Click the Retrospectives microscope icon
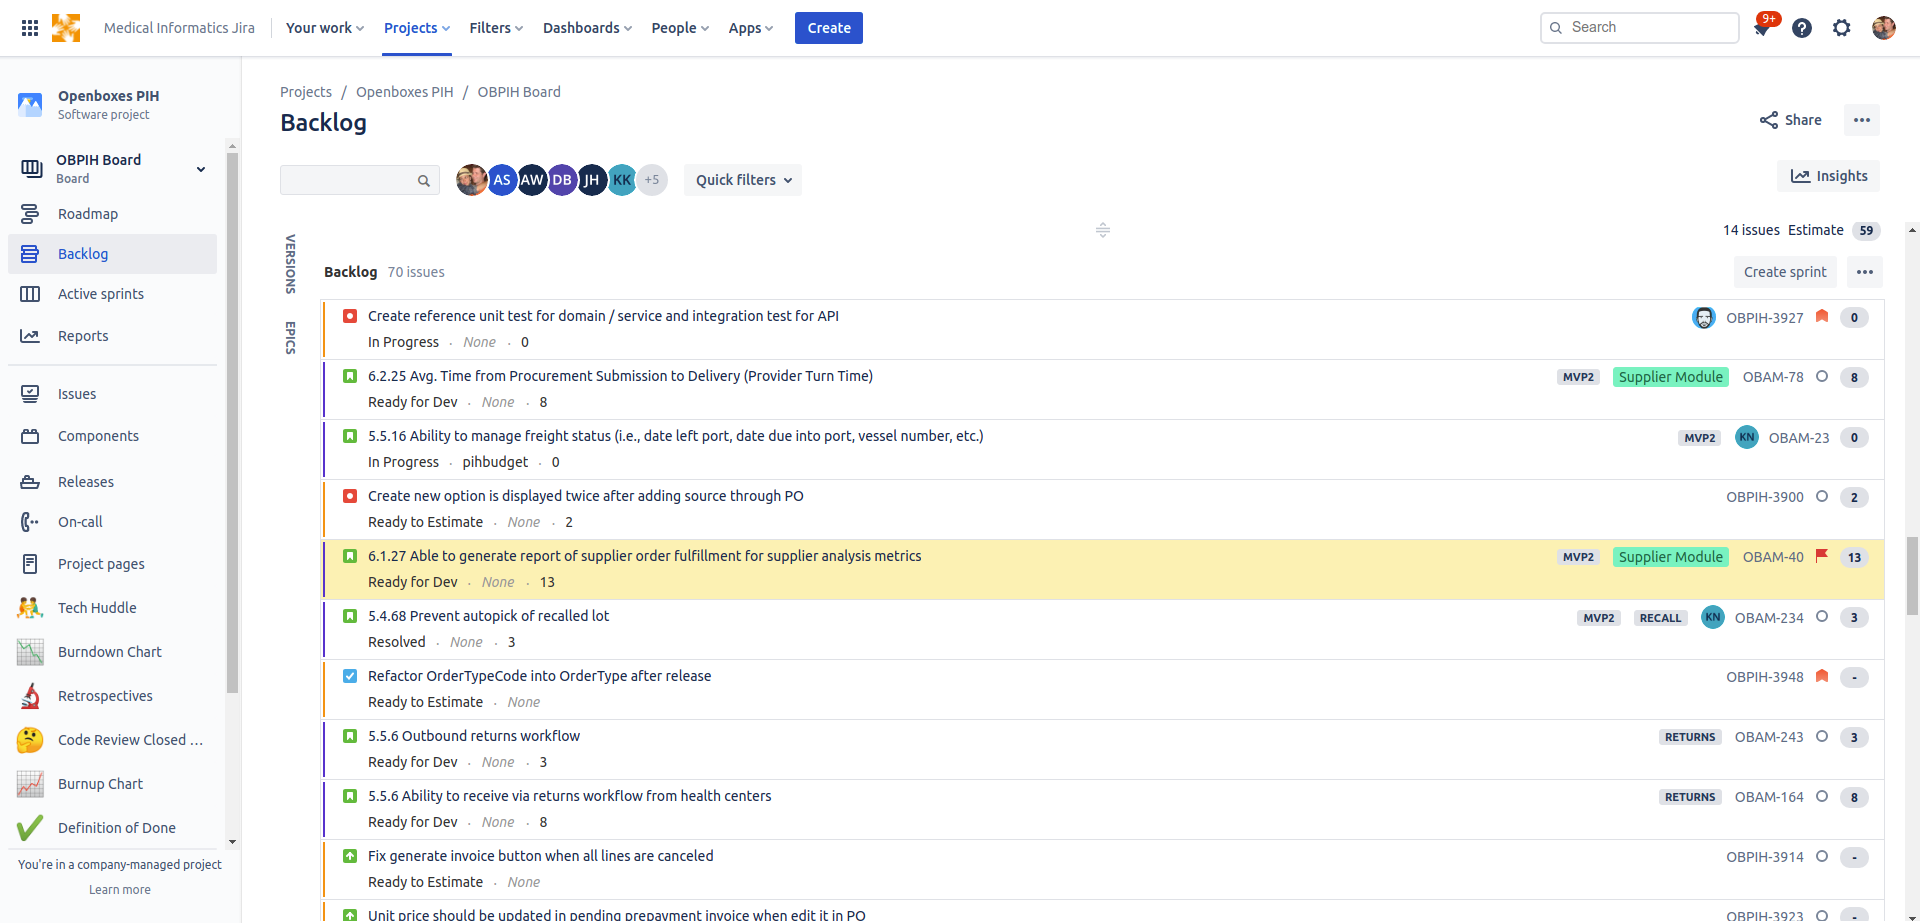The width and height of the screenshot is (1920, 923). 30,696
